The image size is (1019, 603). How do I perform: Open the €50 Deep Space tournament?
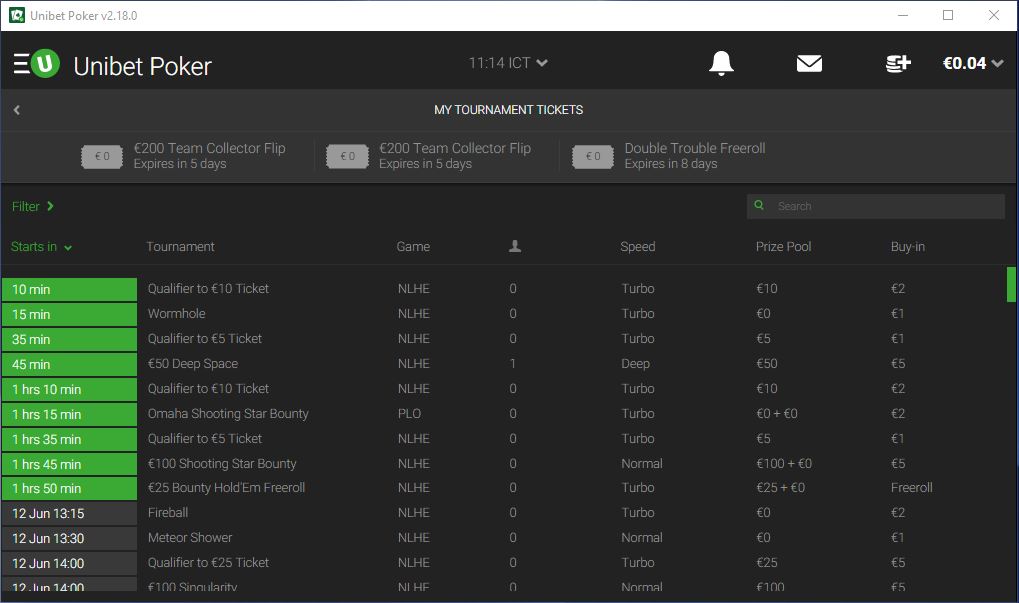tap(192, 364)
